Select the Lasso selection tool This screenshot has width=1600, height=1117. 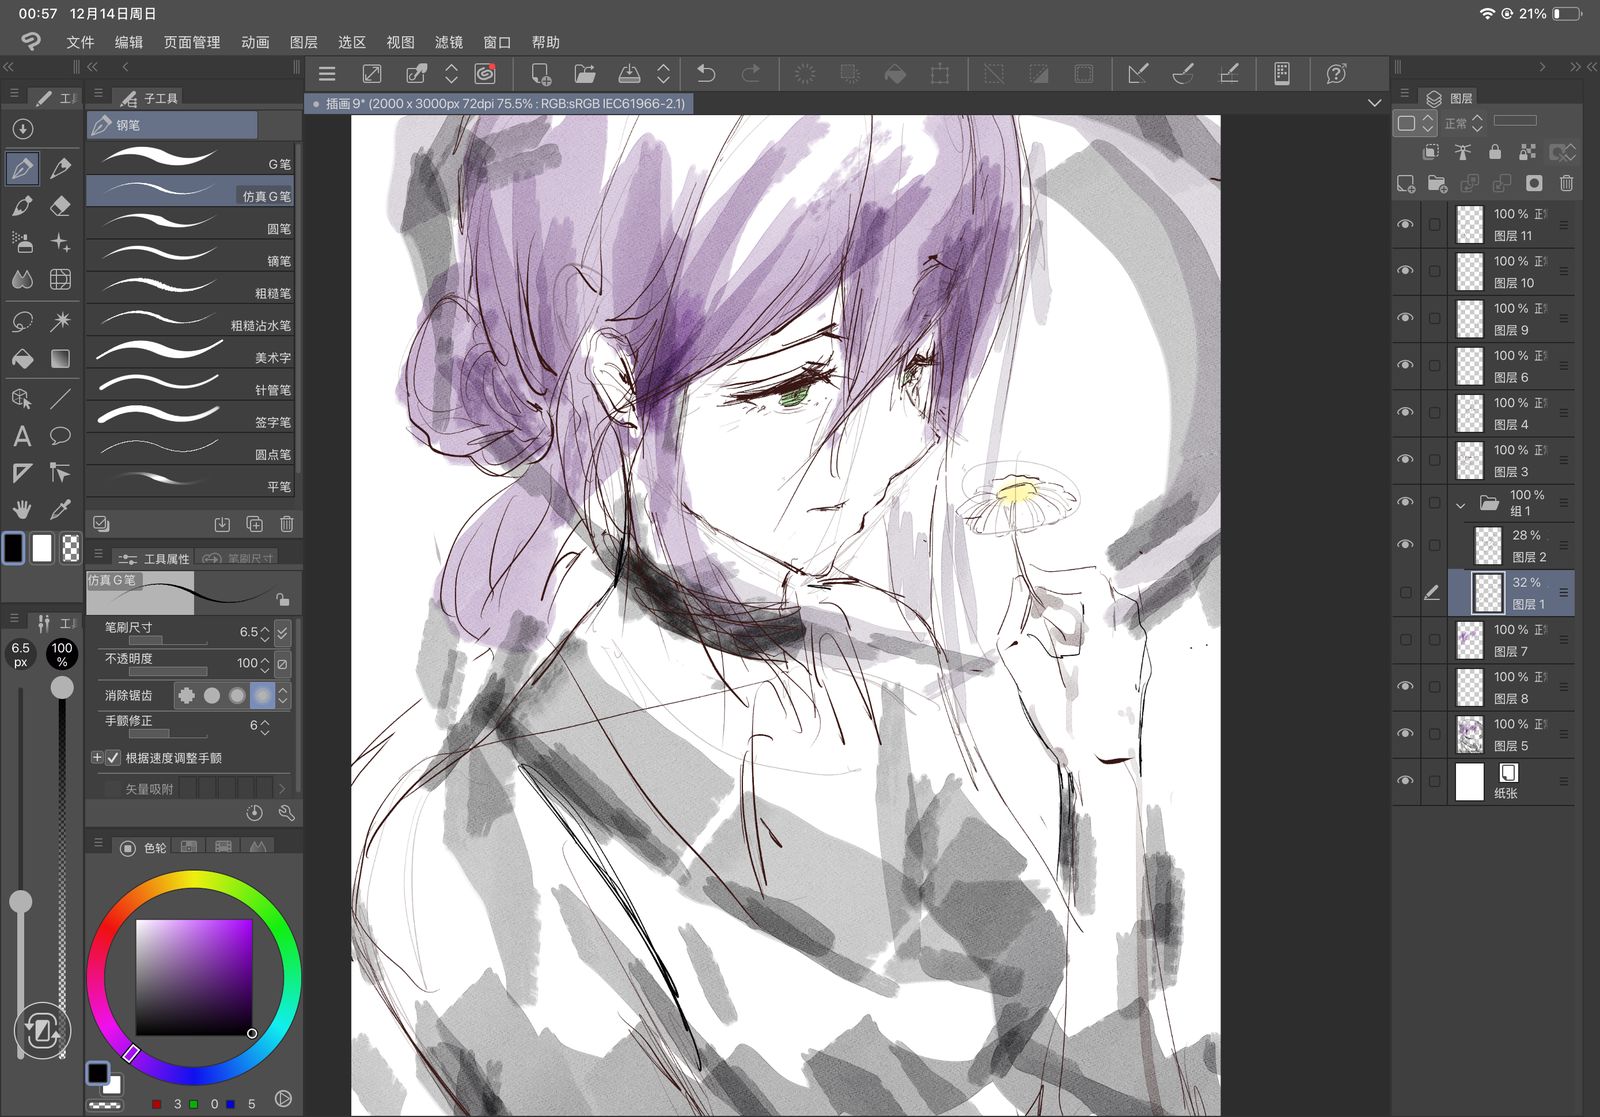point(22,321)
